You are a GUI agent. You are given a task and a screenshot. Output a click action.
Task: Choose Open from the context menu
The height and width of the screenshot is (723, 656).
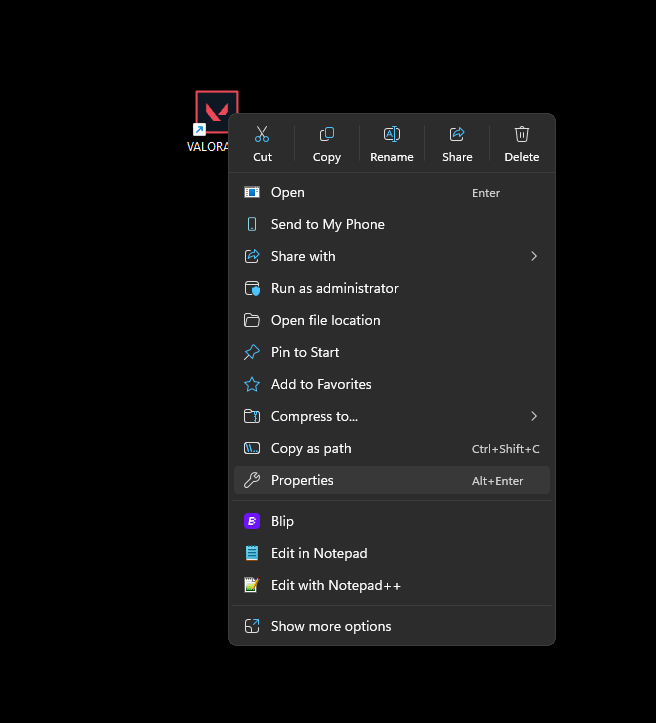click(288, 192)
